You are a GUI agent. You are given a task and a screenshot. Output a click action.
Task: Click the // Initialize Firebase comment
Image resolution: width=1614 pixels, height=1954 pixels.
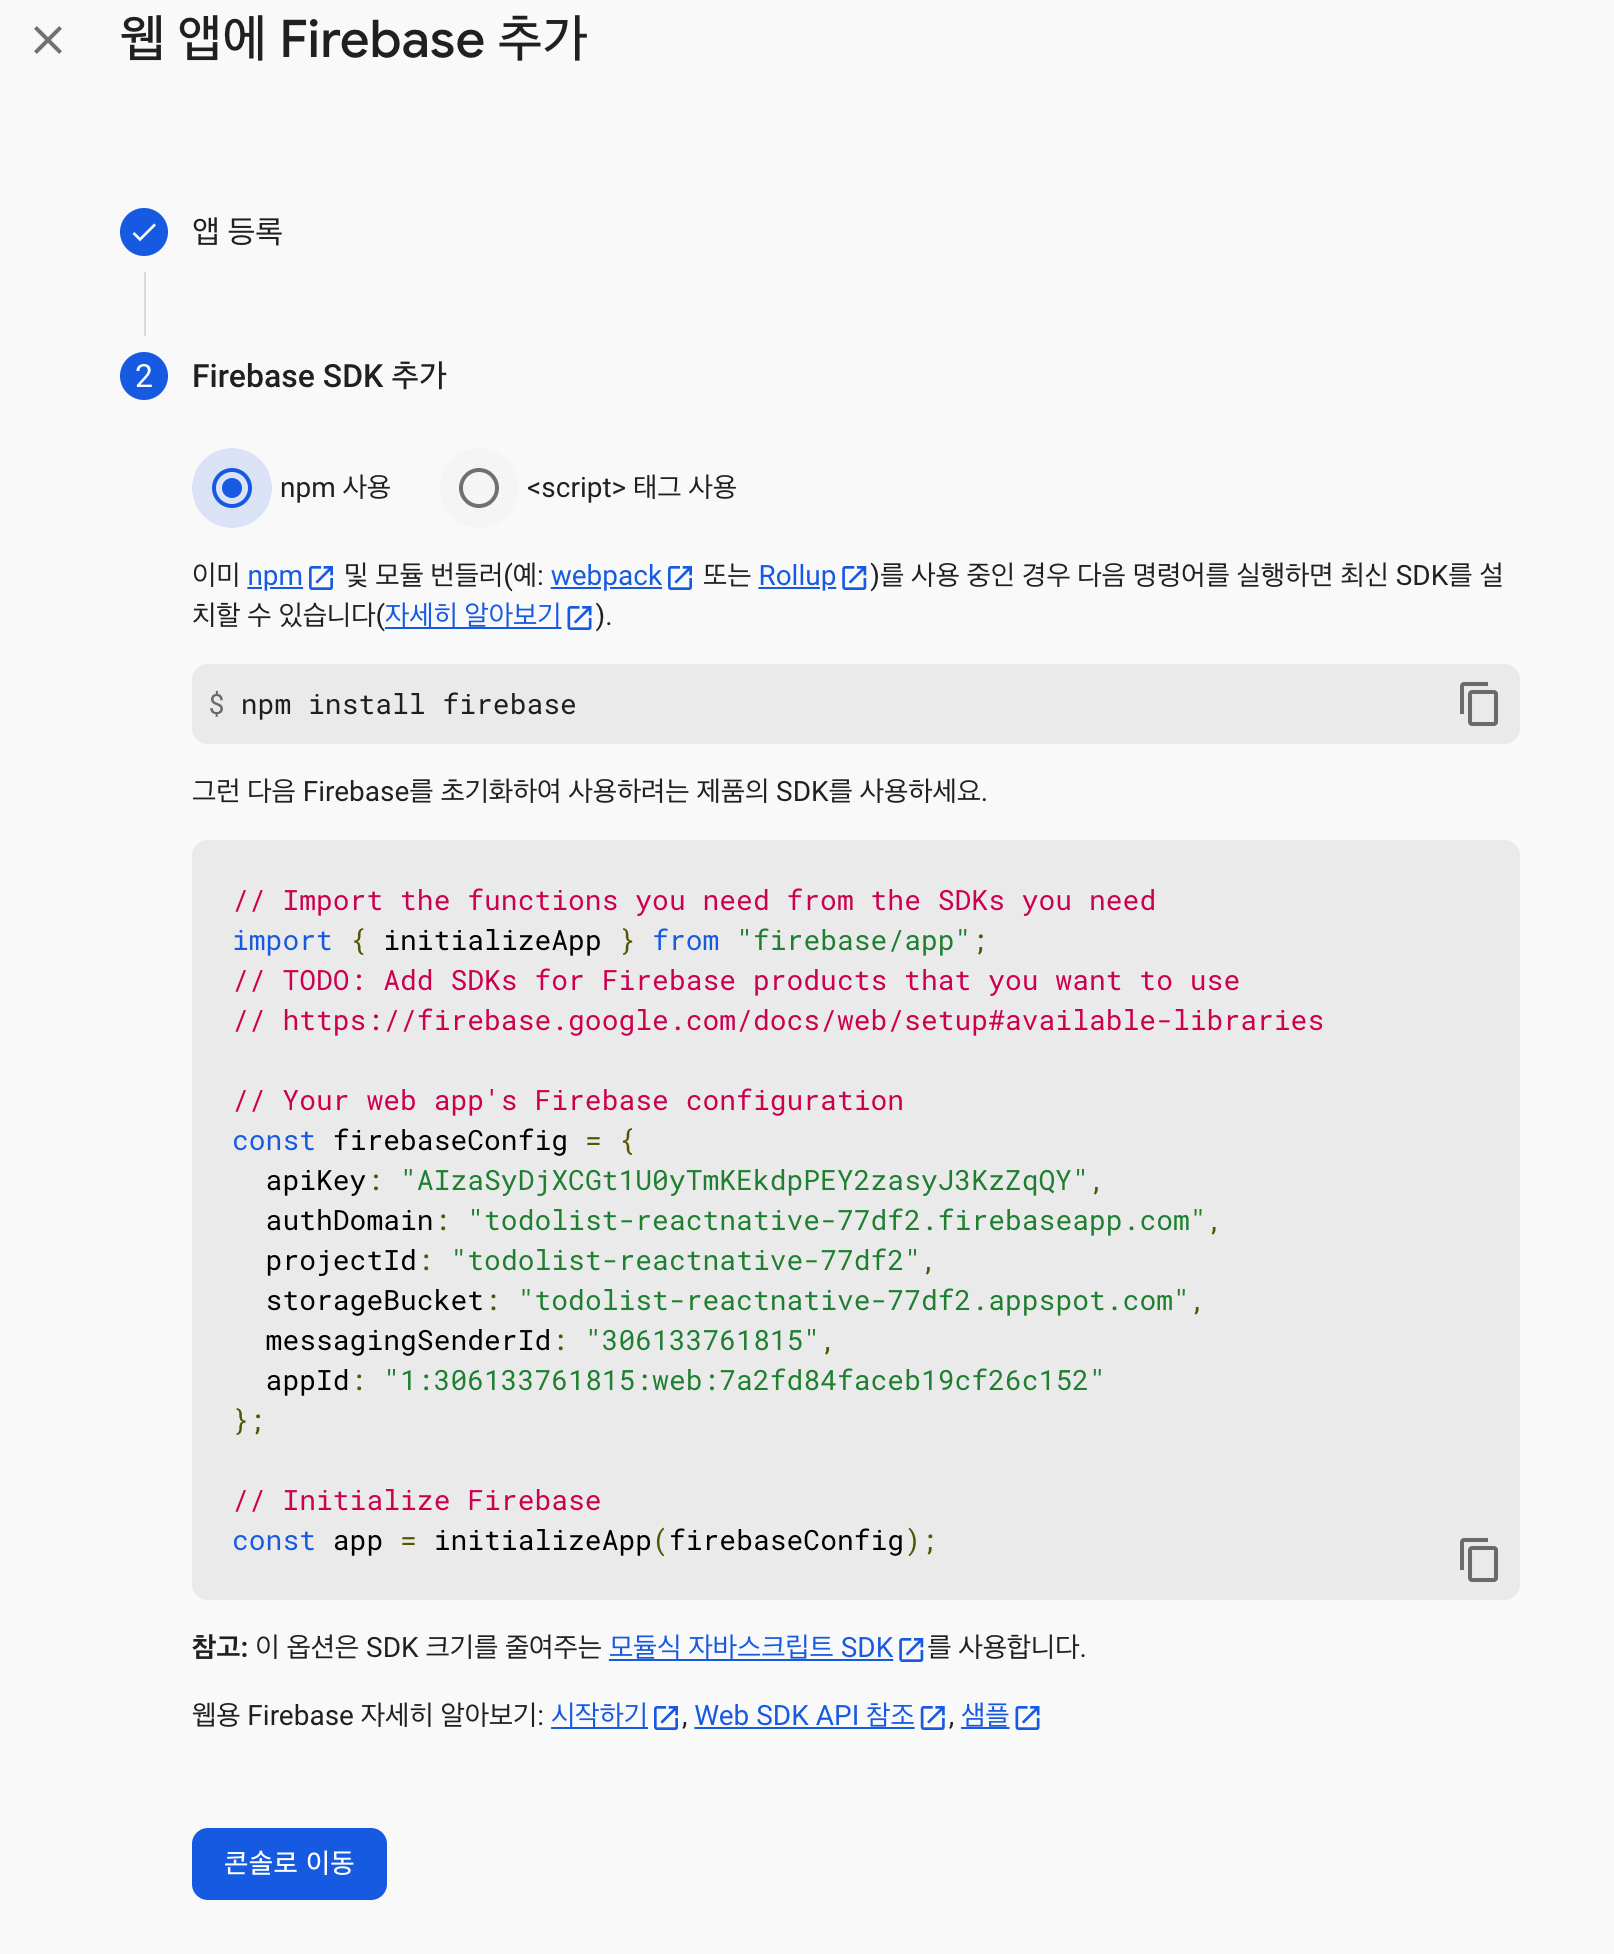(417, 1501)
